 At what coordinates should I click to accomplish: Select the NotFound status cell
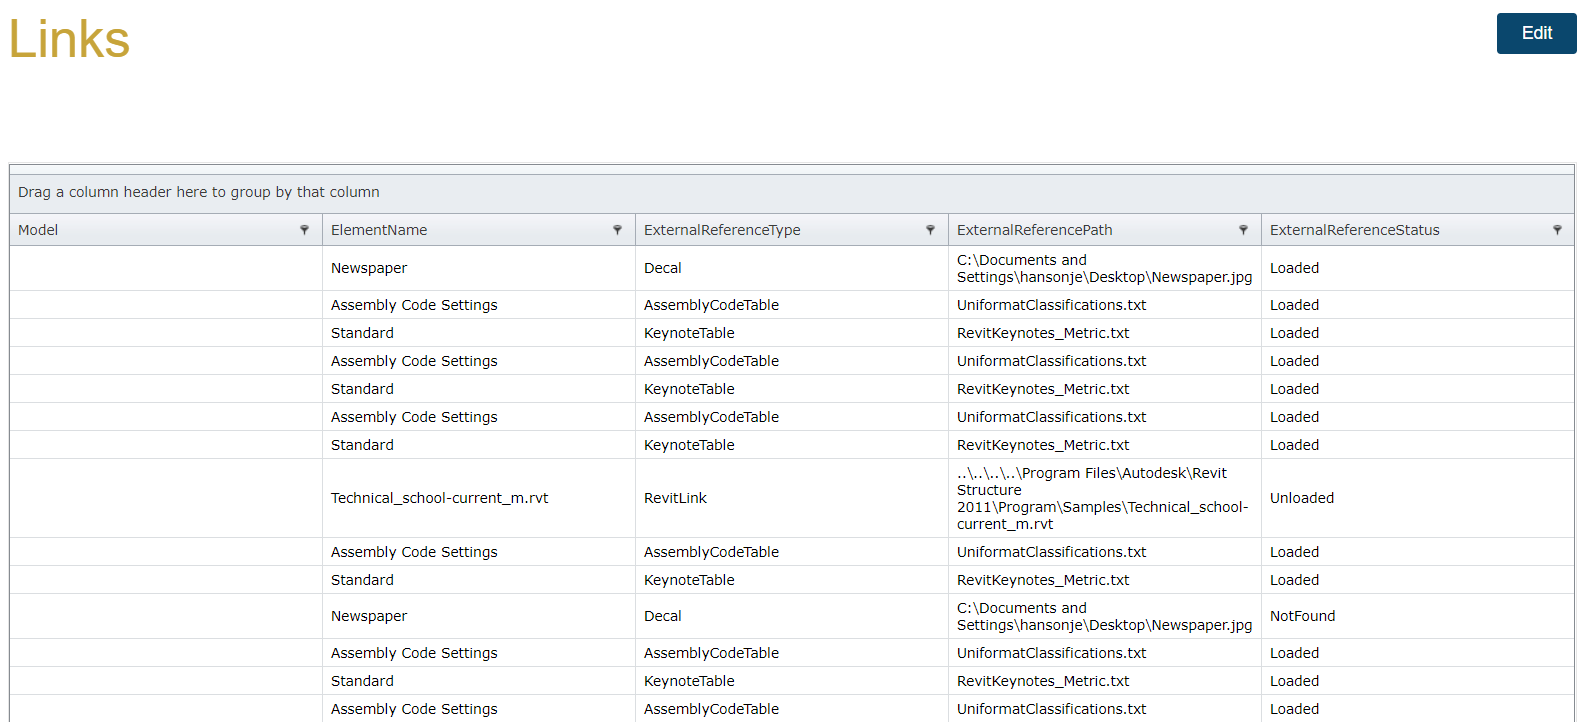[1302, 616]
